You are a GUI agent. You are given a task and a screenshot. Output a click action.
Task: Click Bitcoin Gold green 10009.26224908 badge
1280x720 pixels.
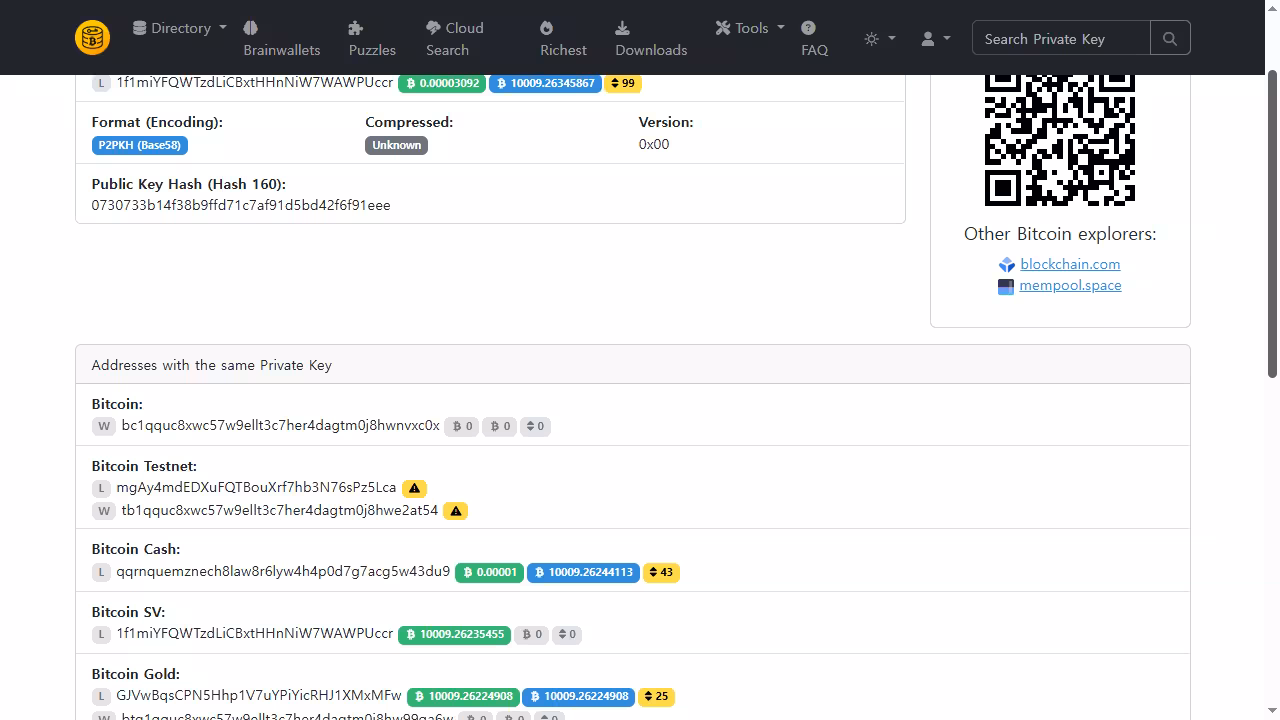point(463,697)
